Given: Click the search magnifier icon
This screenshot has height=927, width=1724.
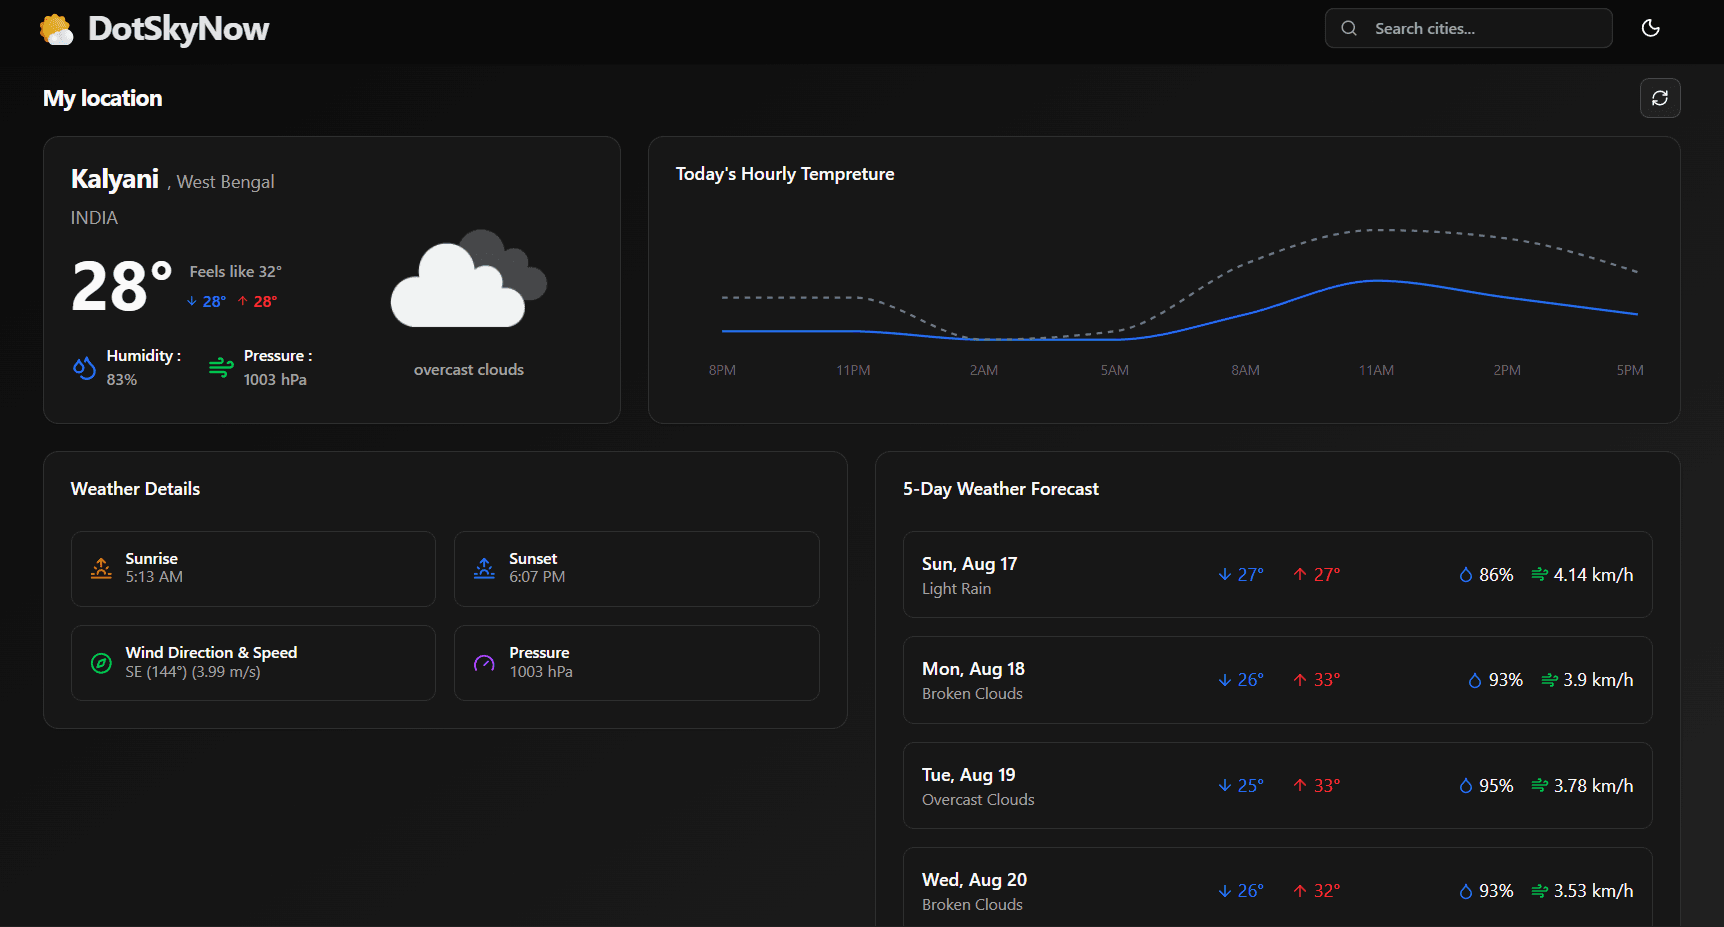Looking at the screenshot, I should (1349, 29).
